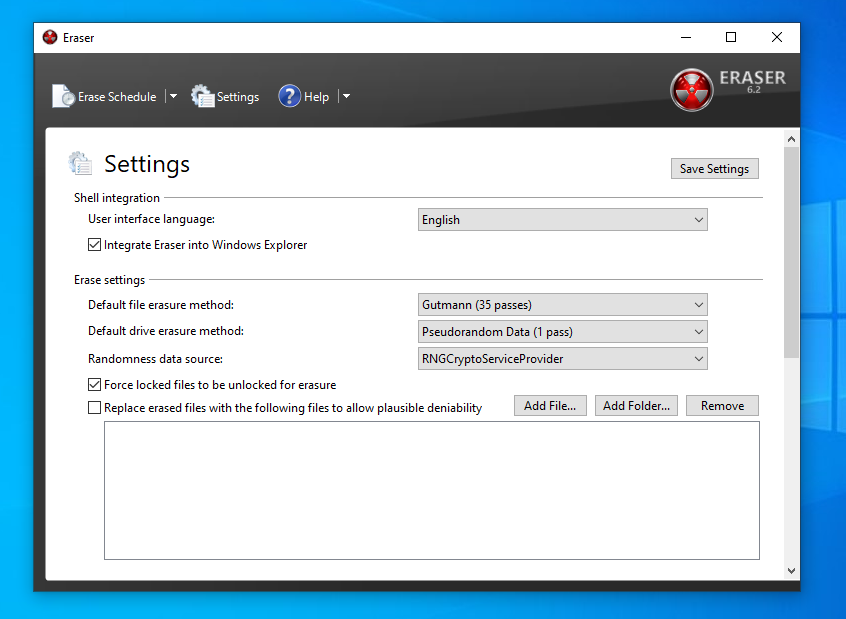Click the scrollbar down arrow
The width and height of the screenshot is (846, 619).
coord(791,571)
